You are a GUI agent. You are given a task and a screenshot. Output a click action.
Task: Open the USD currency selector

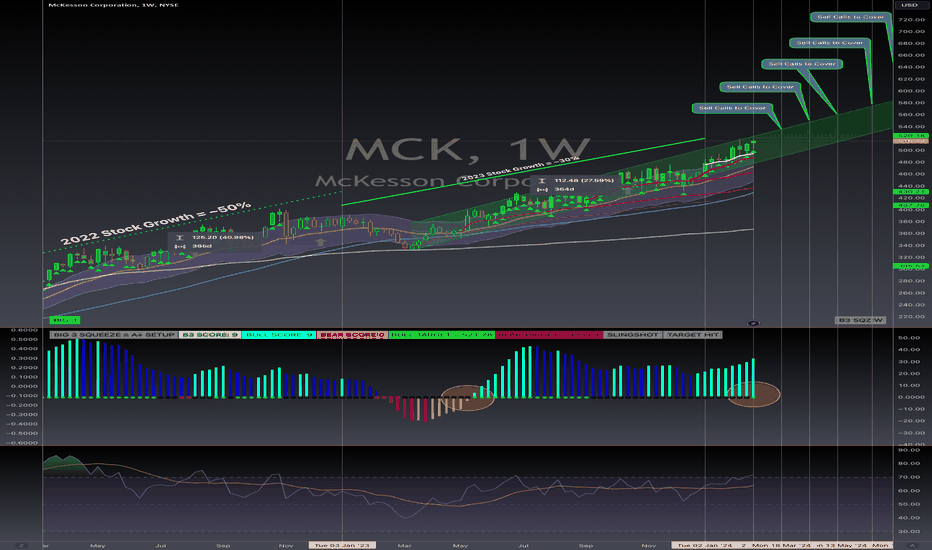point(909,5)
